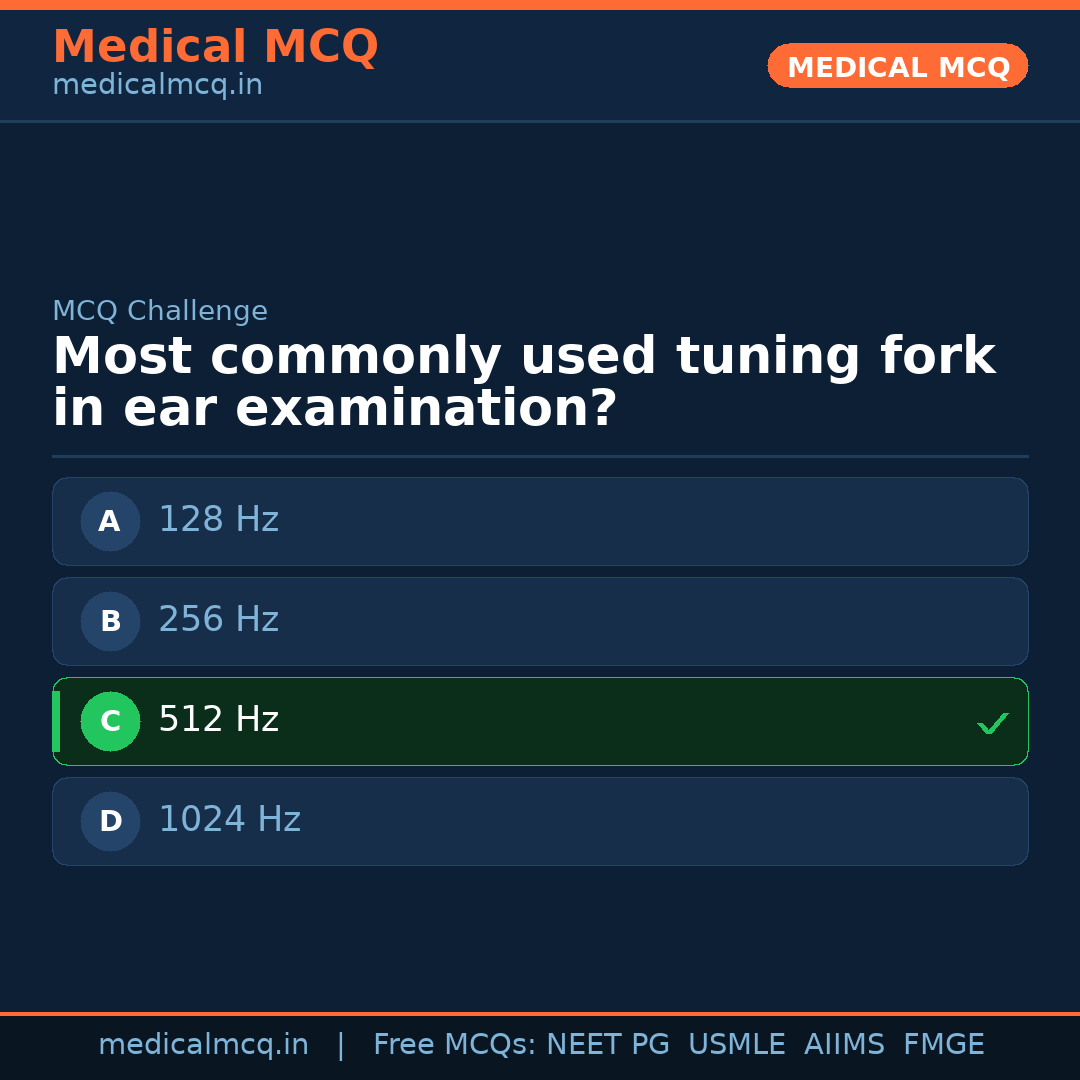Screen dimensions: 1080x1080
Task: Click the MCQ Challenge label
Action: click(x=160, y=312)
